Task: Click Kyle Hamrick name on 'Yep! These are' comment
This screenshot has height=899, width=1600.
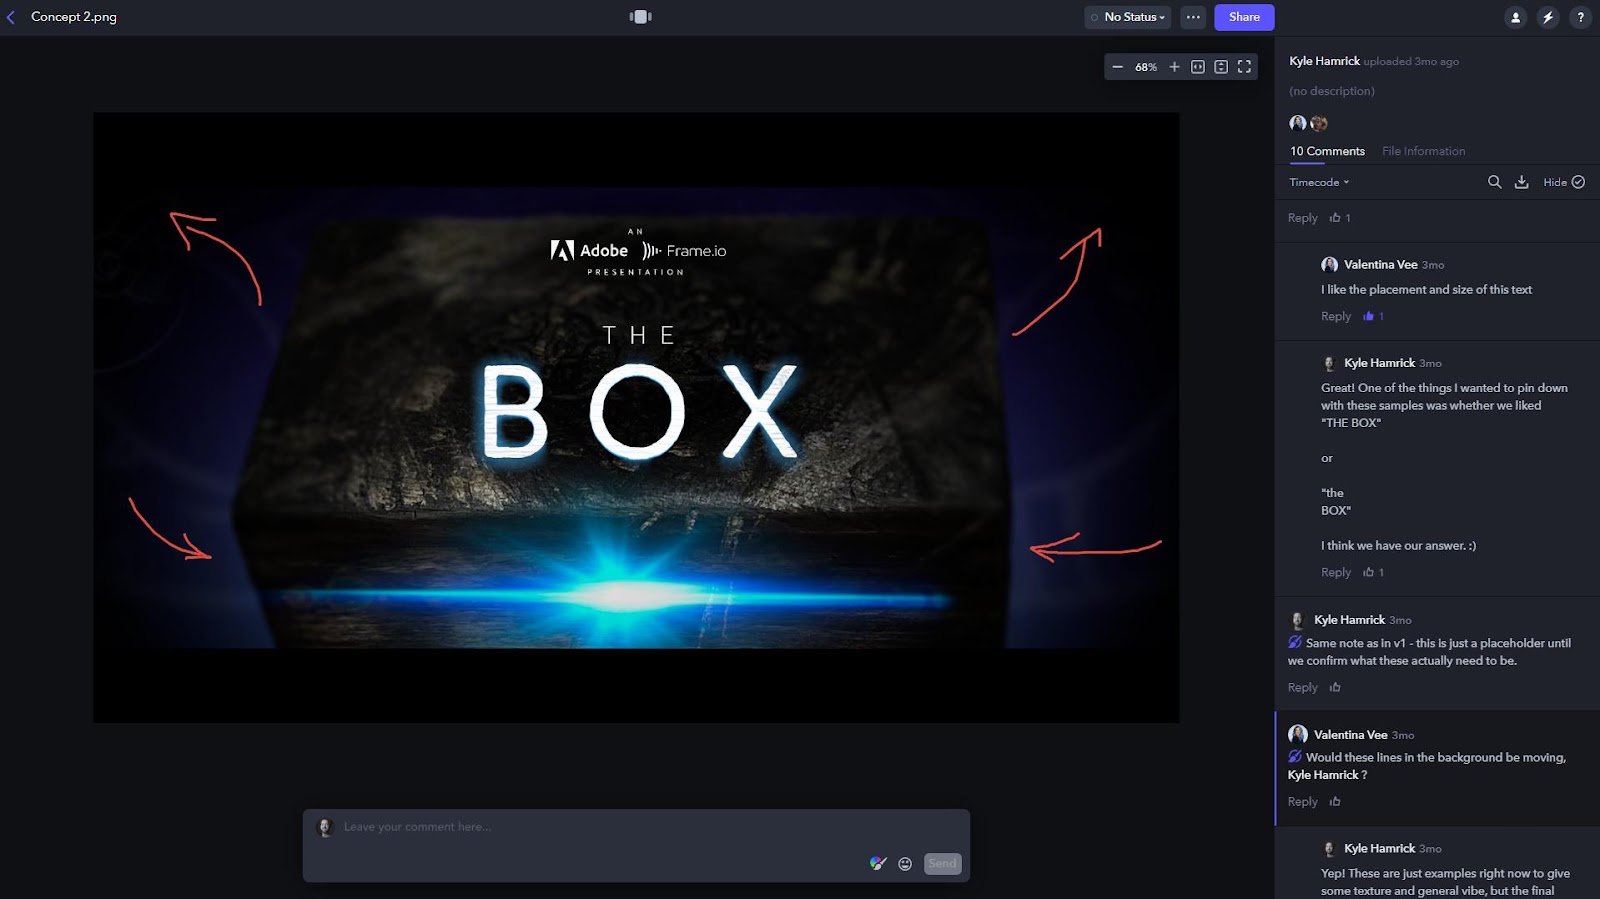Action: [x=1379, y=848]
